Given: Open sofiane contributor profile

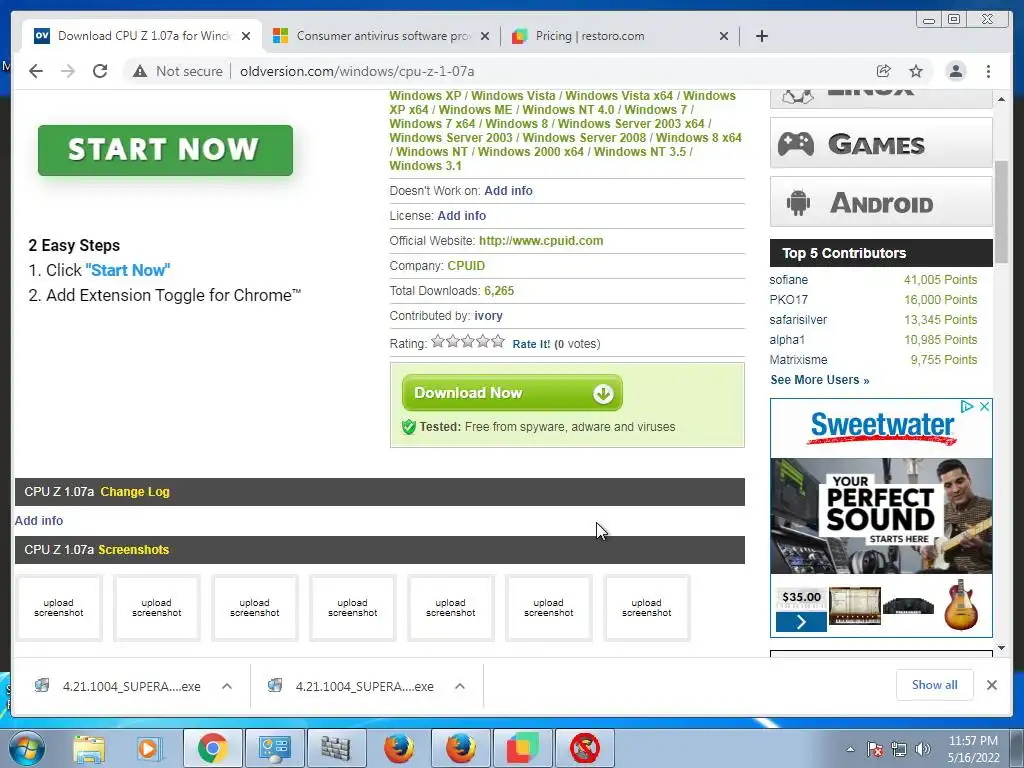Looking at the screenshot, I should [788, 280].
